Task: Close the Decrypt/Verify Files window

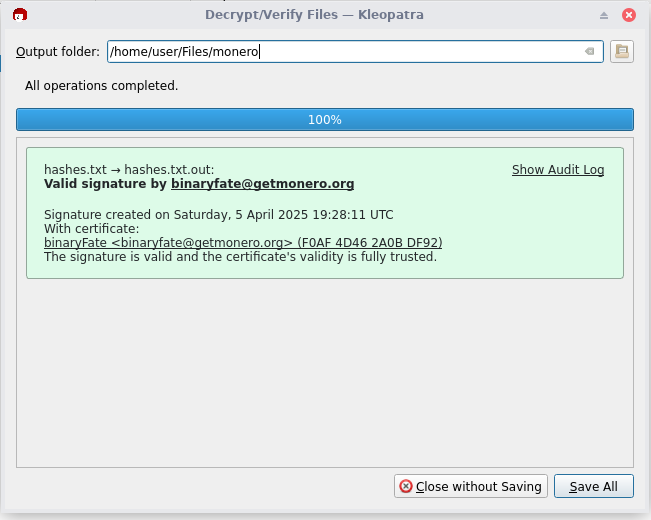Action: pos(629,15)
